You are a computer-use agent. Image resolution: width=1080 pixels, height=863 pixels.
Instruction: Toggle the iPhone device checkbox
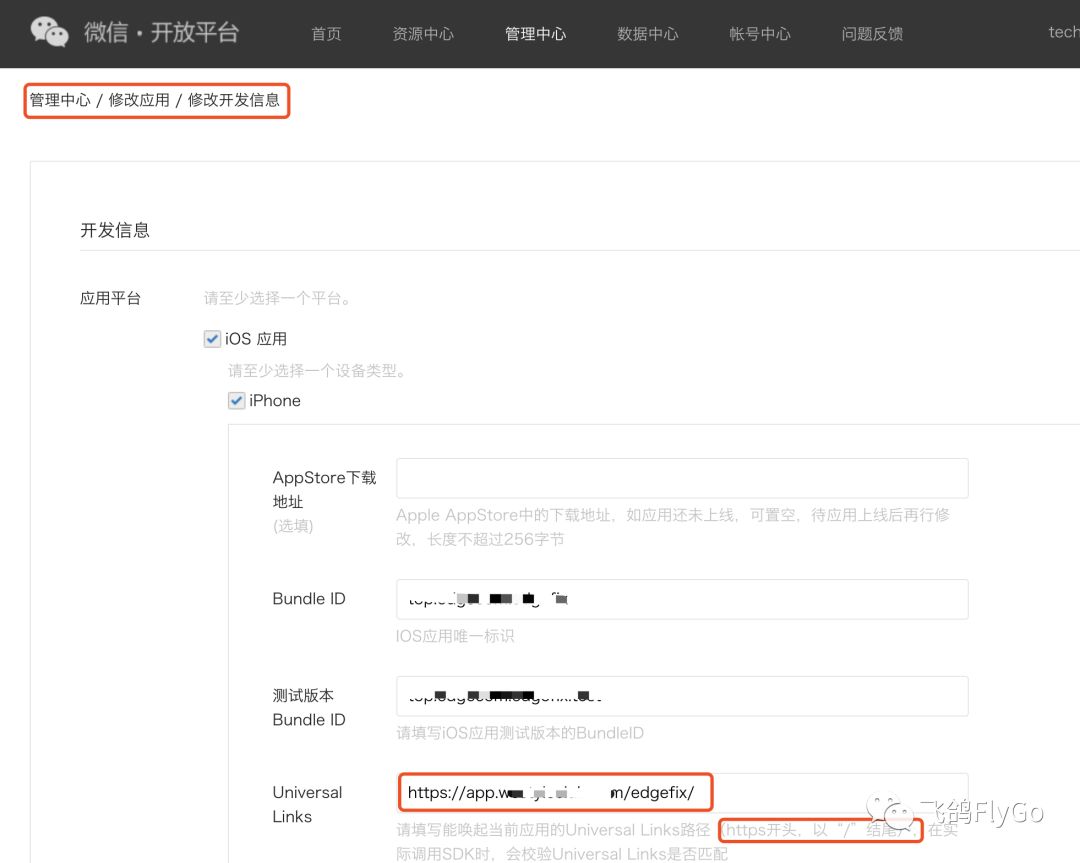[236, 400]
